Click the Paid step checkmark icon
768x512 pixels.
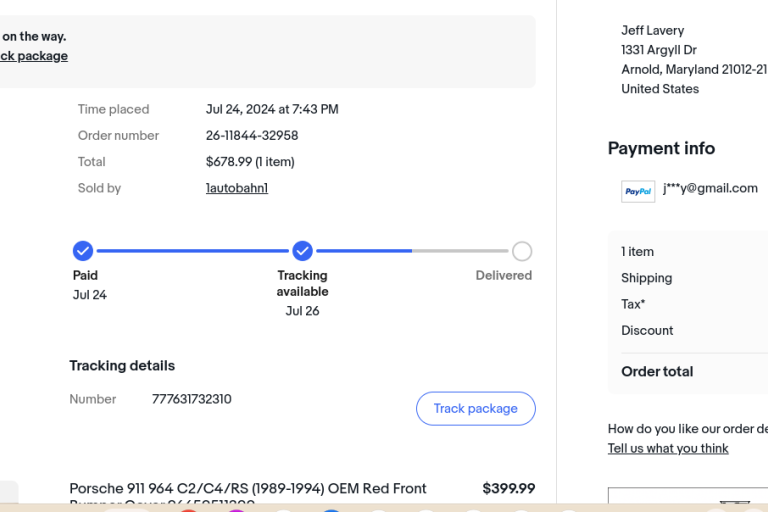[83, 251]
